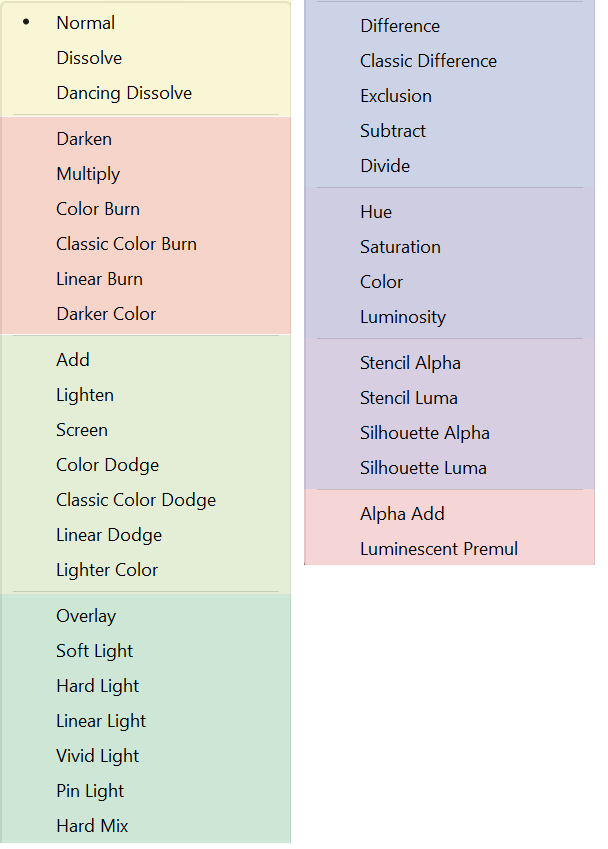Choose the Screen blending mode
The height and width of the screenshot is (849, 608).
82,430
